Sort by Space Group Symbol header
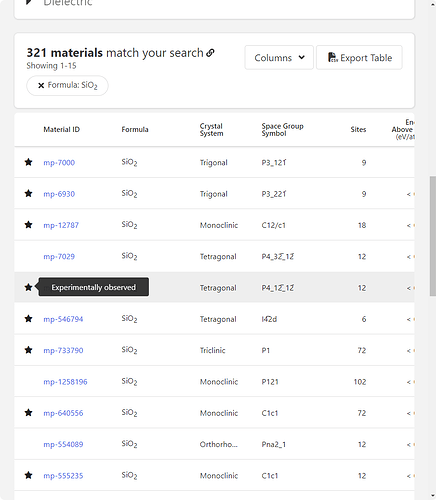 (x=283, y=130)
